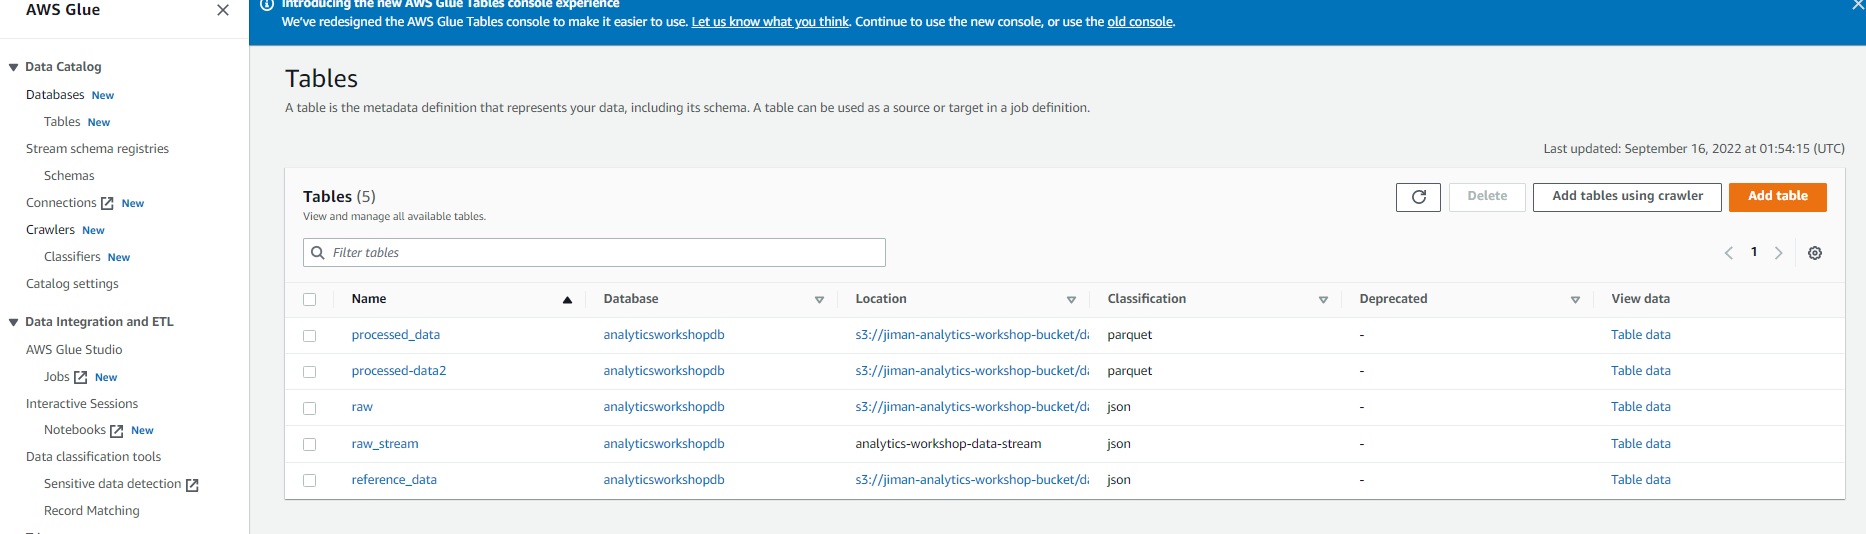This screenshot has height=534, width=1866.
Task: Open the raw_stream table
Action: coord(385,444)
